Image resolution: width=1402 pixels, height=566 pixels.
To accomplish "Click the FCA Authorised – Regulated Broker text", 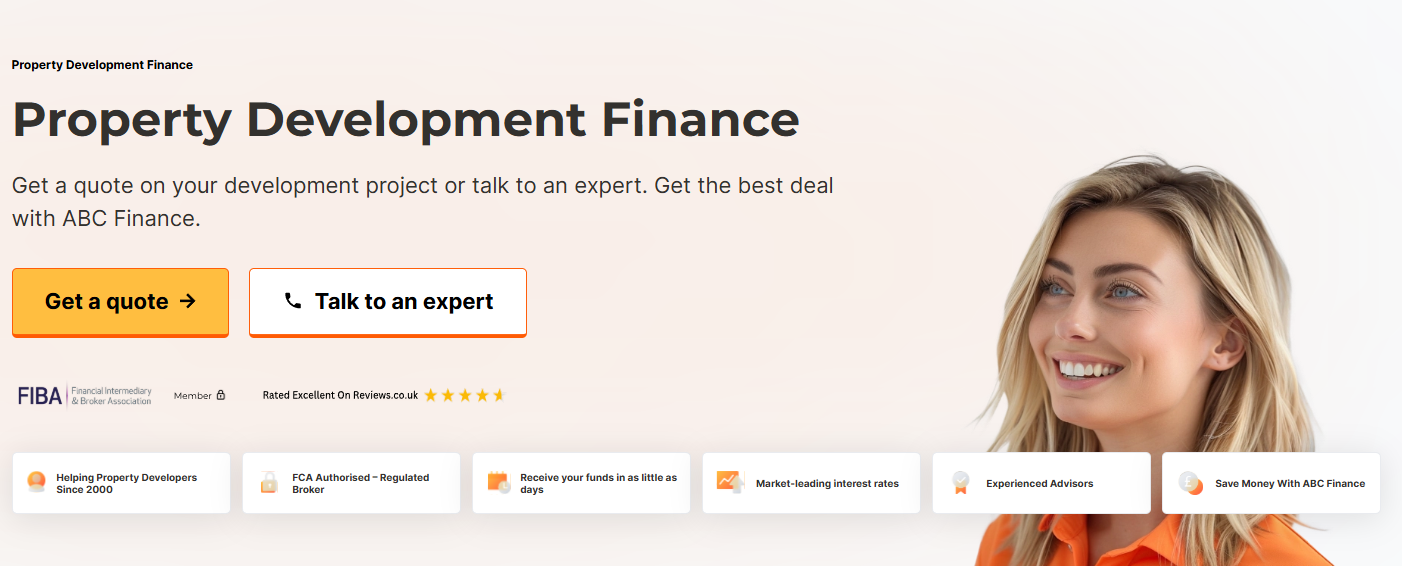I will 361,484.
